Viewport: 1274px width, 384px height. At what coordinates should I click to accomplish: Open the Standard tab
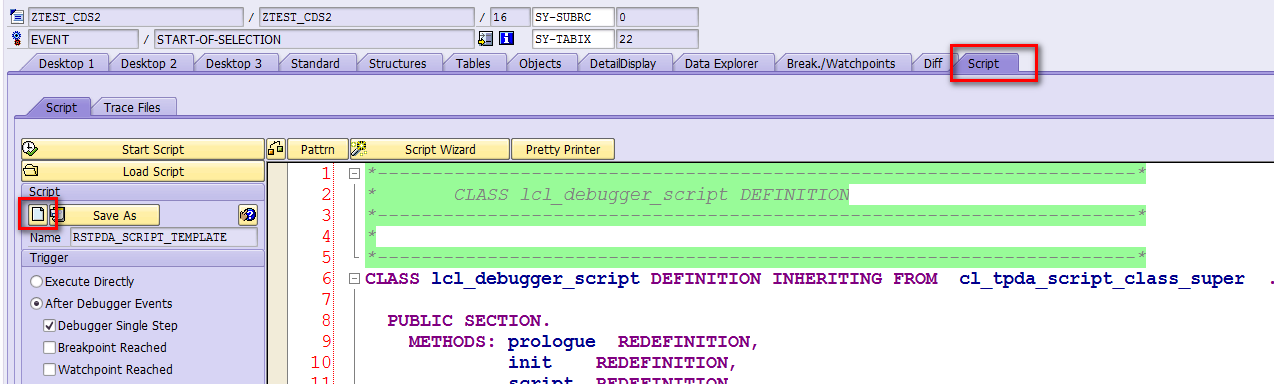[315, 63]
